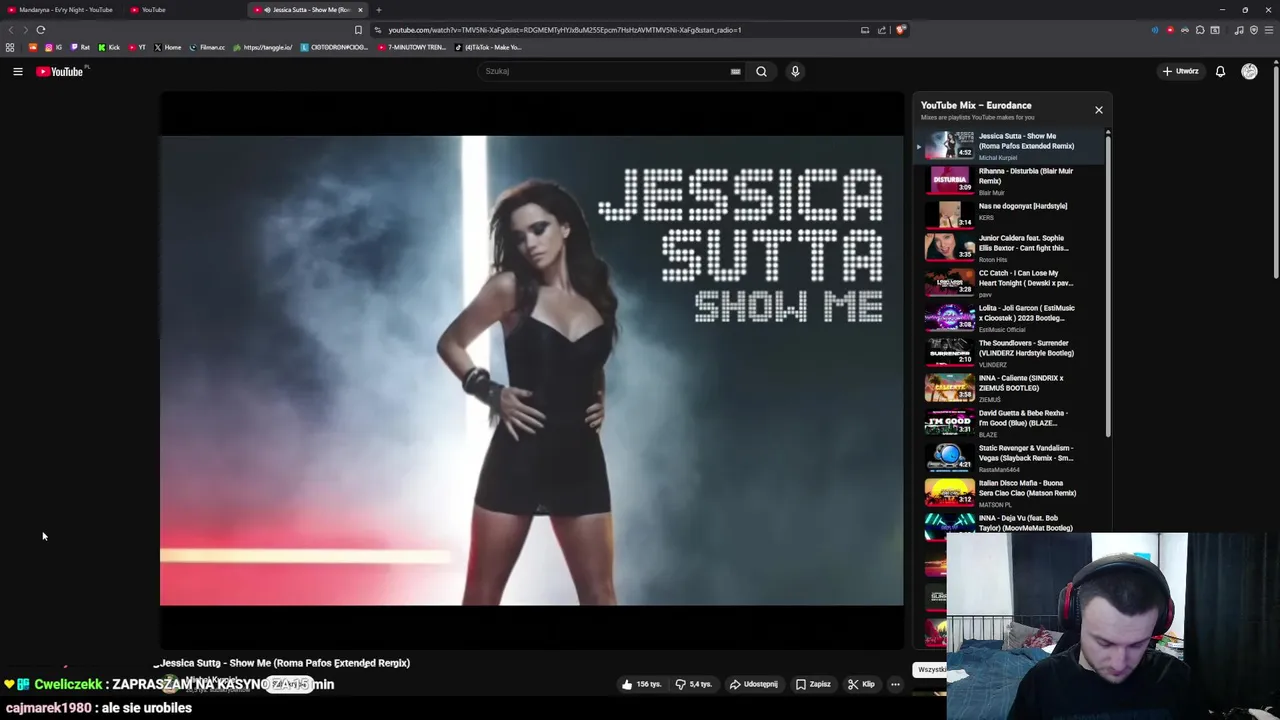Open the Filman.cc bookmark
Screen dimensions: 1280x720
(207, 47)
